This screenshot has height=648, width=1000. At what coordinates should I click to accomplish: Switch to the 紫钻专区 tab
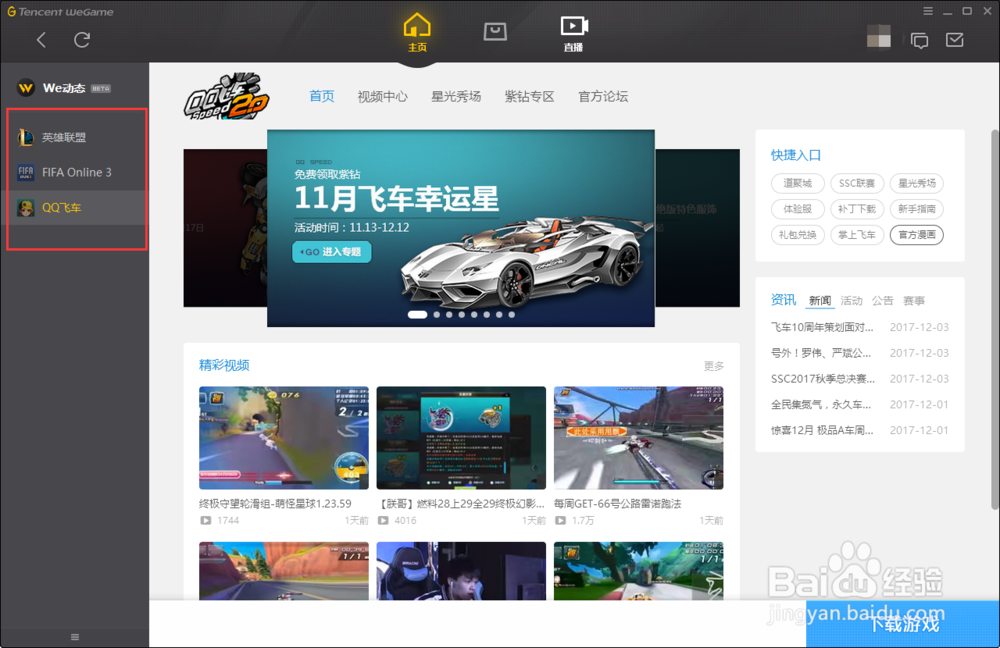tap(529, 96)
